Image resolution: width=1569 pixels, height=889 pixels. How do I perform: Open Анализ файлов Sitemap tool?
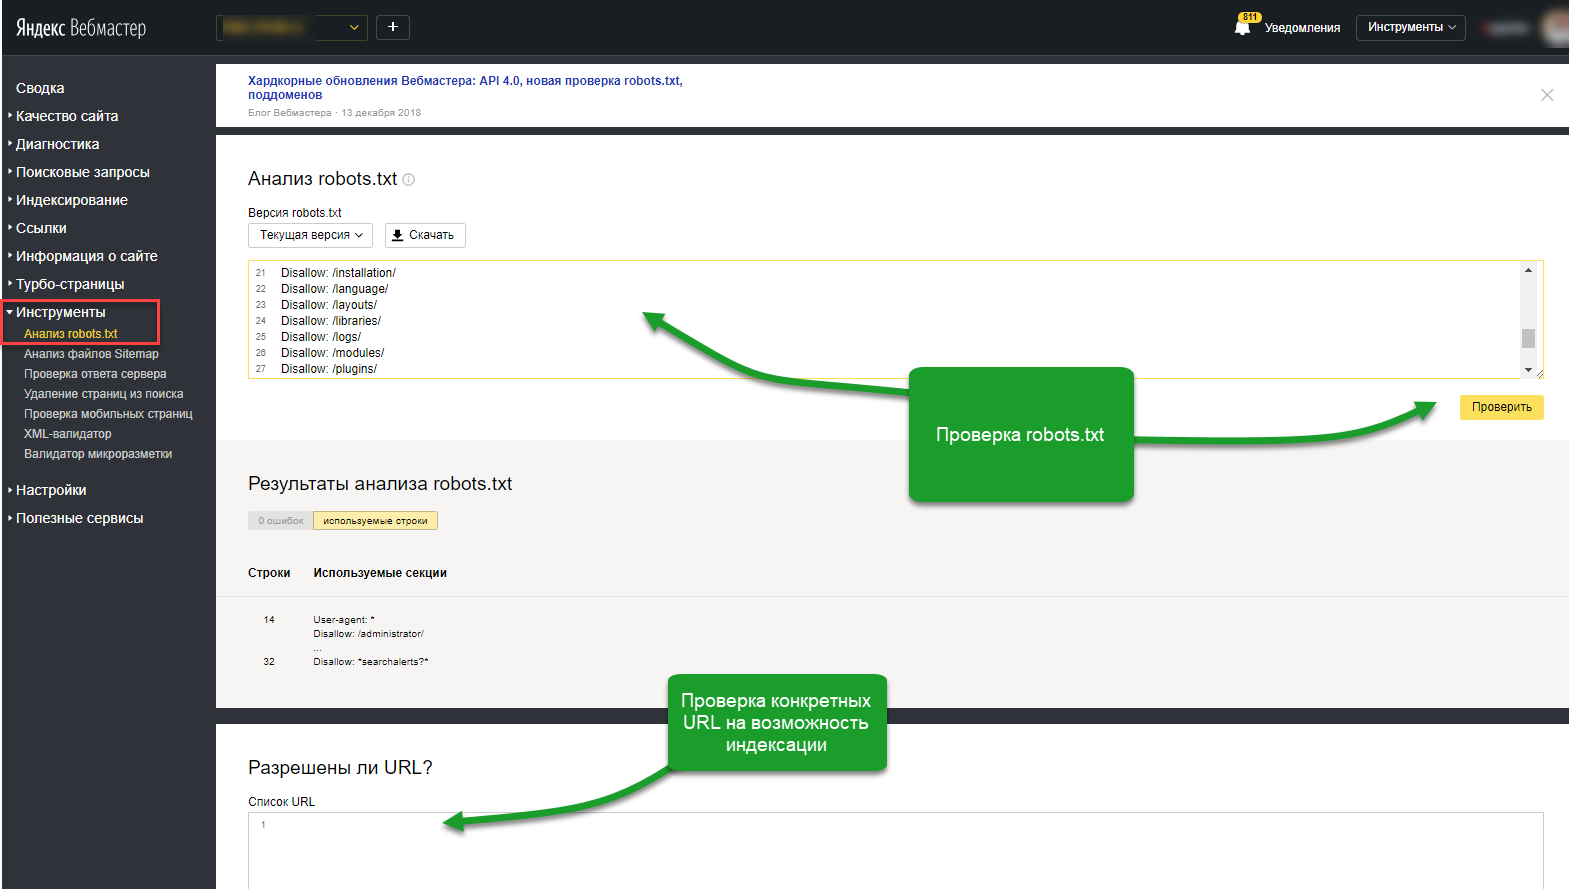pos(91,354)
